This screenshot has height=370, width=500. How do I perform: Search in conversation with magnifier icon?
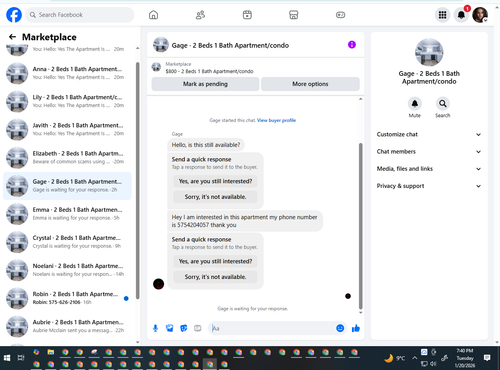(443, 104)
